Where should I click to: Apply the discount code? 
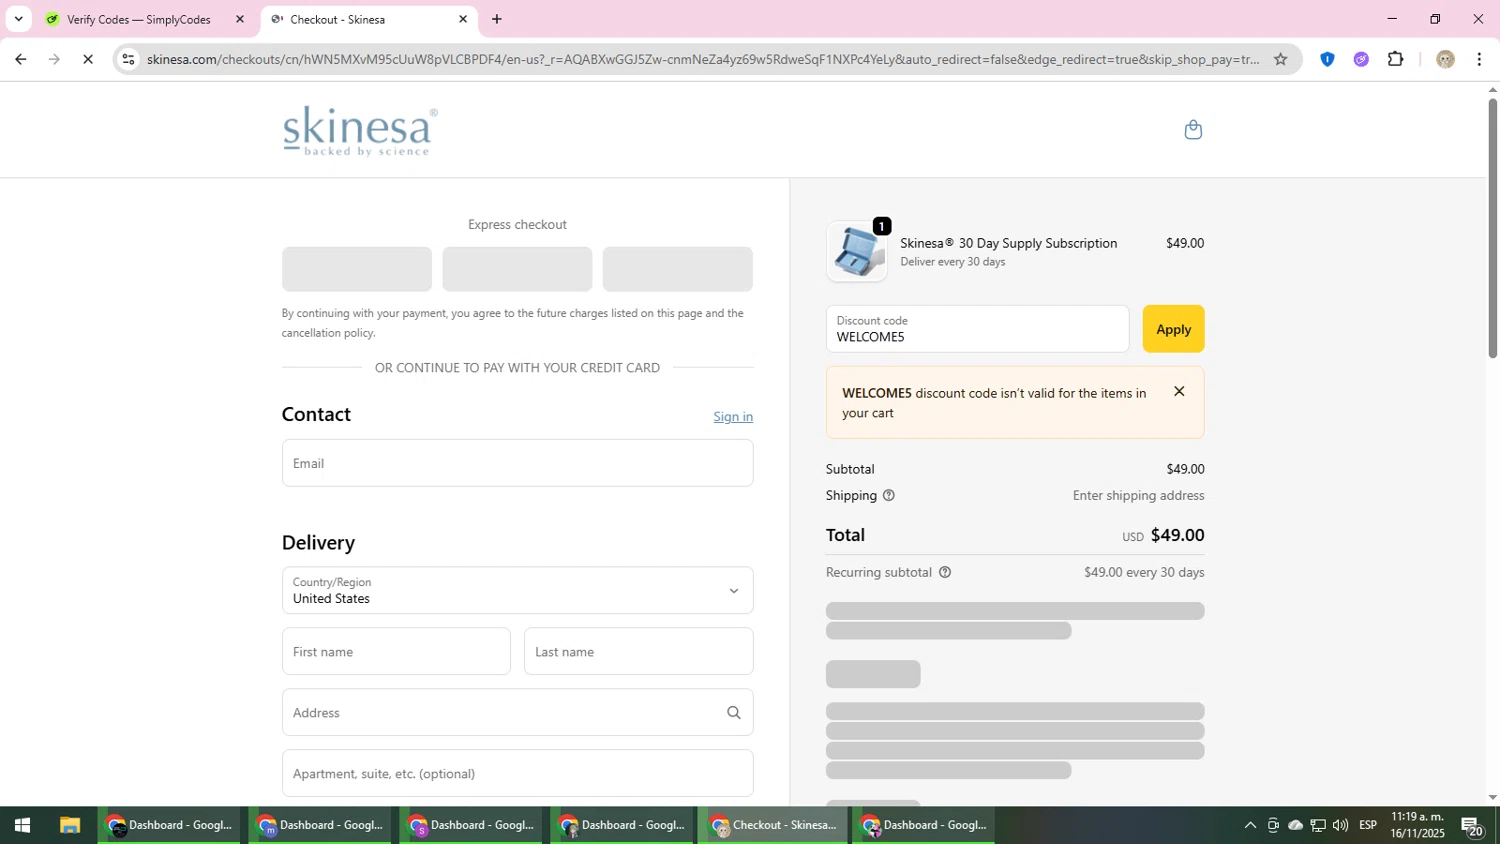click(x=1173, y=329)
